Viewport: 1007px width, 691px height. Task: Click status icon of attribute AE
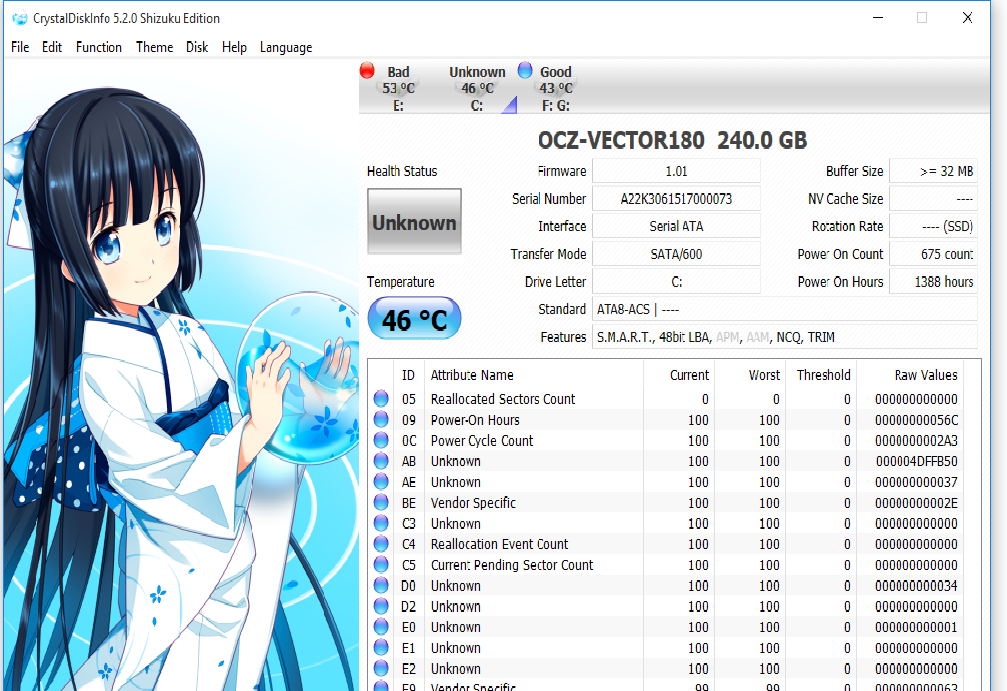(381, 482)
